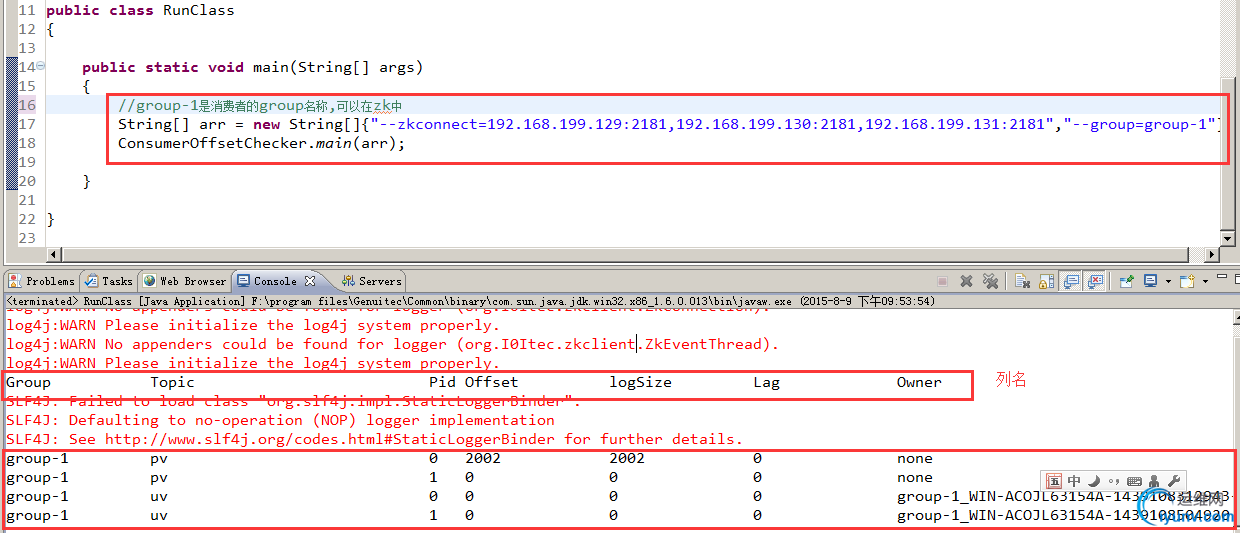This screenshot has width=1240, height=533.
Task: Toggle show console on standard error change
Action: point(1095,281)
